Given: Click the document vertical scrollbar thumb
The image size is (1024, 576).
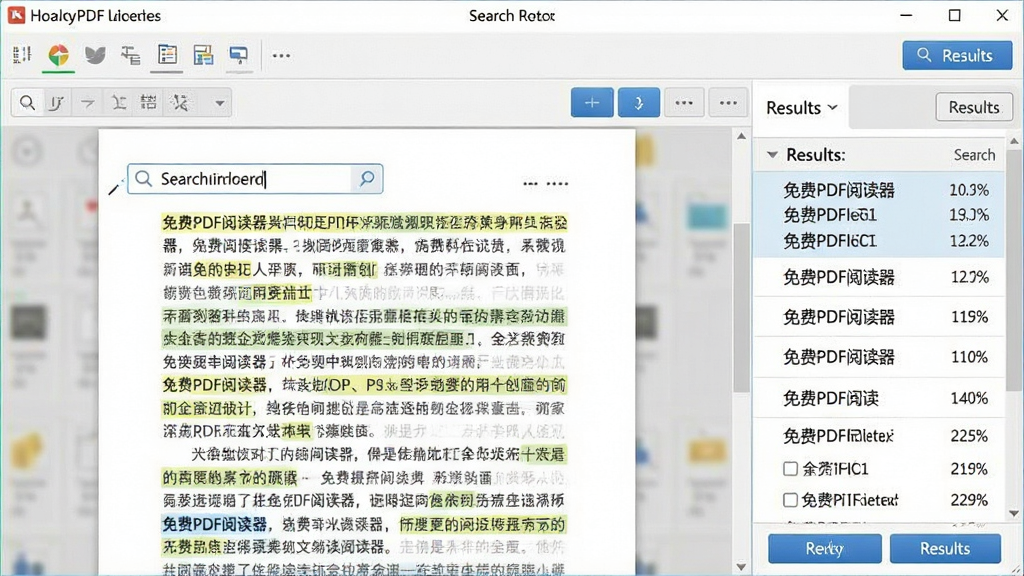Looking at the screenshot, I should [741, 307].
